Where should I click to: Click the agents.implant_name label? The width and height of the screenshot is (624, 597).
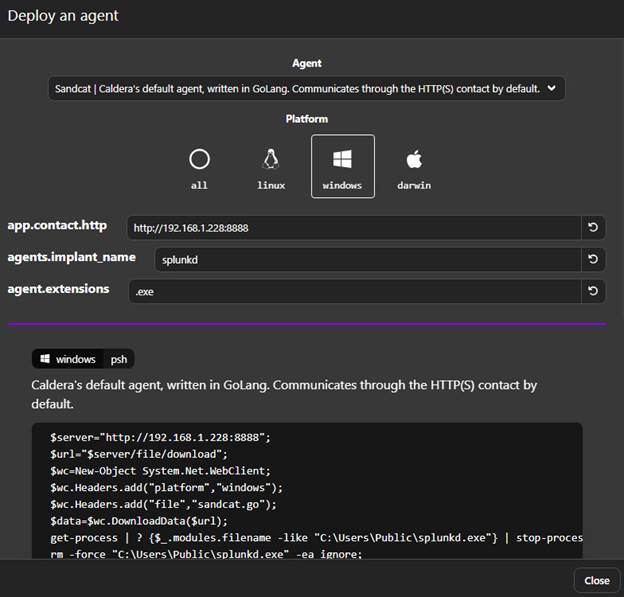pos(72,257)
